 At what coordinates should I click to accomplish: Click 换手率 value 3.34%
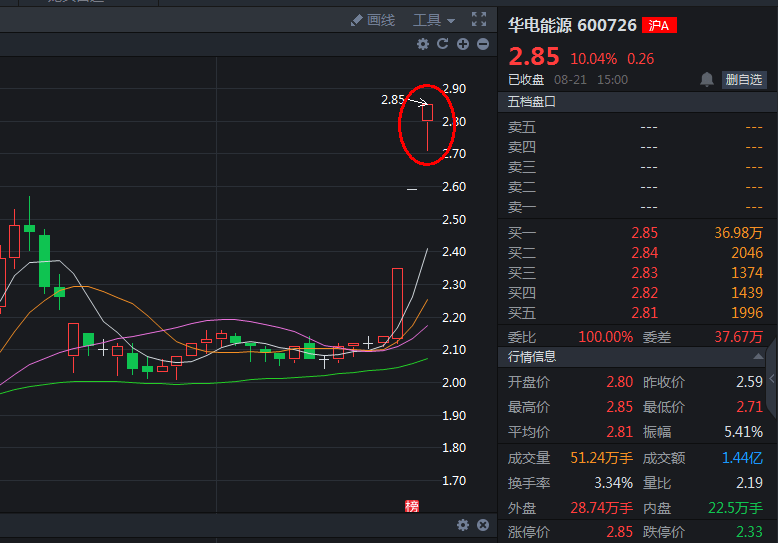click(x=614, y=482)
